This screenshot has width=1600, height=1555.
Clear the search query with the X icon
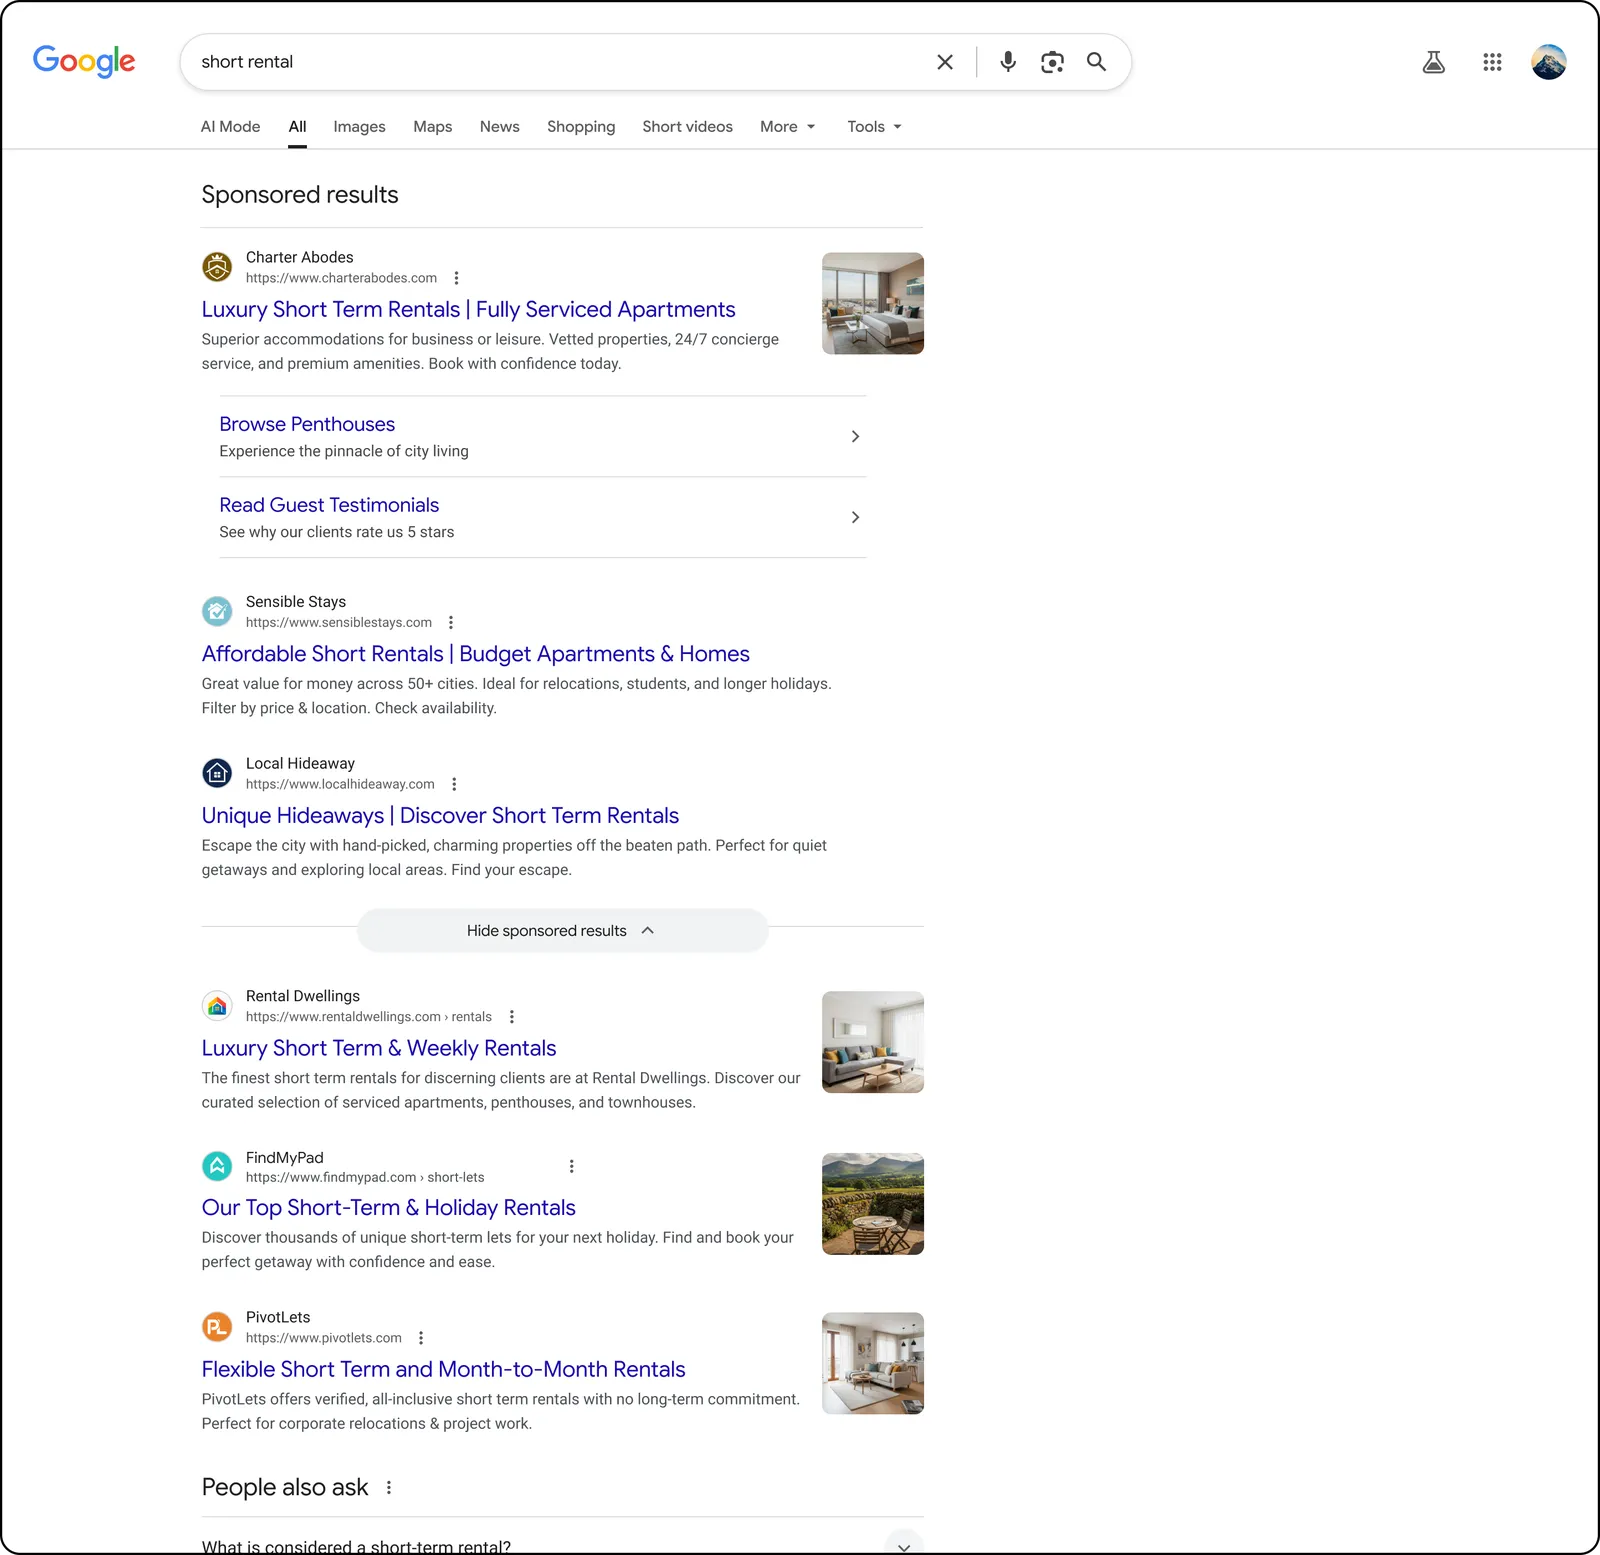944,61
